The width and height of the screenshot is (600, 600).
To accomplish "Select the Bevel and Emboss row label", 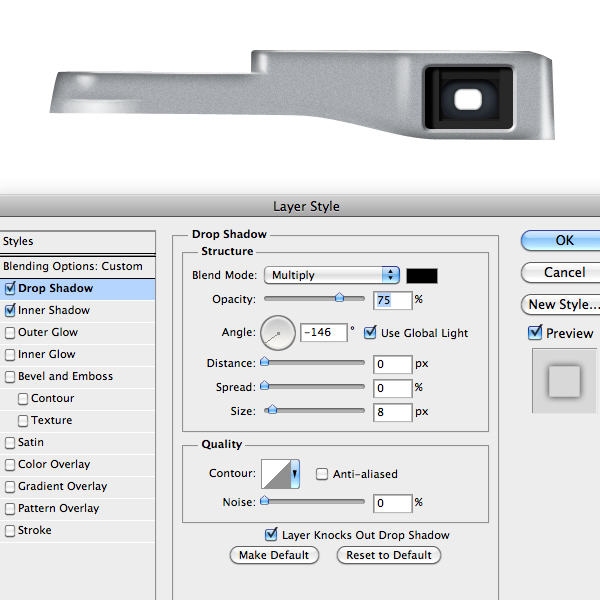I will coord(65,377).
